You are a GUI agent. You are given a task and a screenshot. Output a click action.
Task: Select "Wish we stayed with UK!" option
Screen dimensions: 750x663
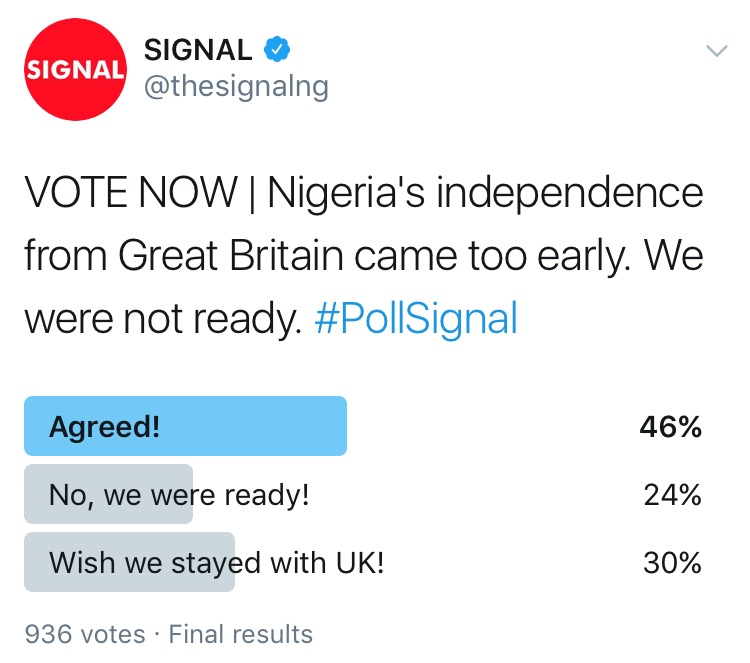coord(217,562)
